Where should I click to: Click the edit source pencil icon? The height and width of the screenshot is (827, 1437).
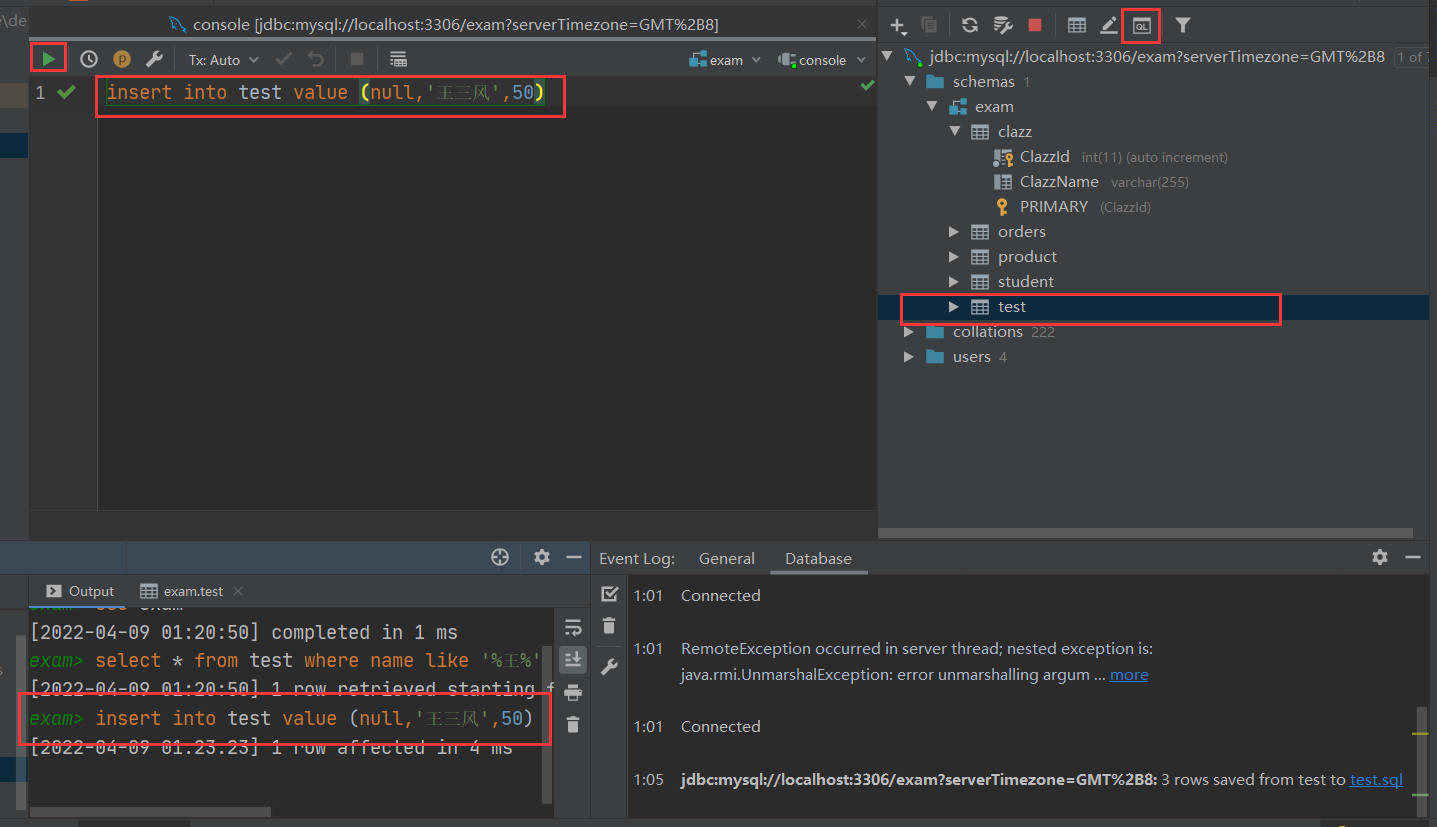(1109, 25)
